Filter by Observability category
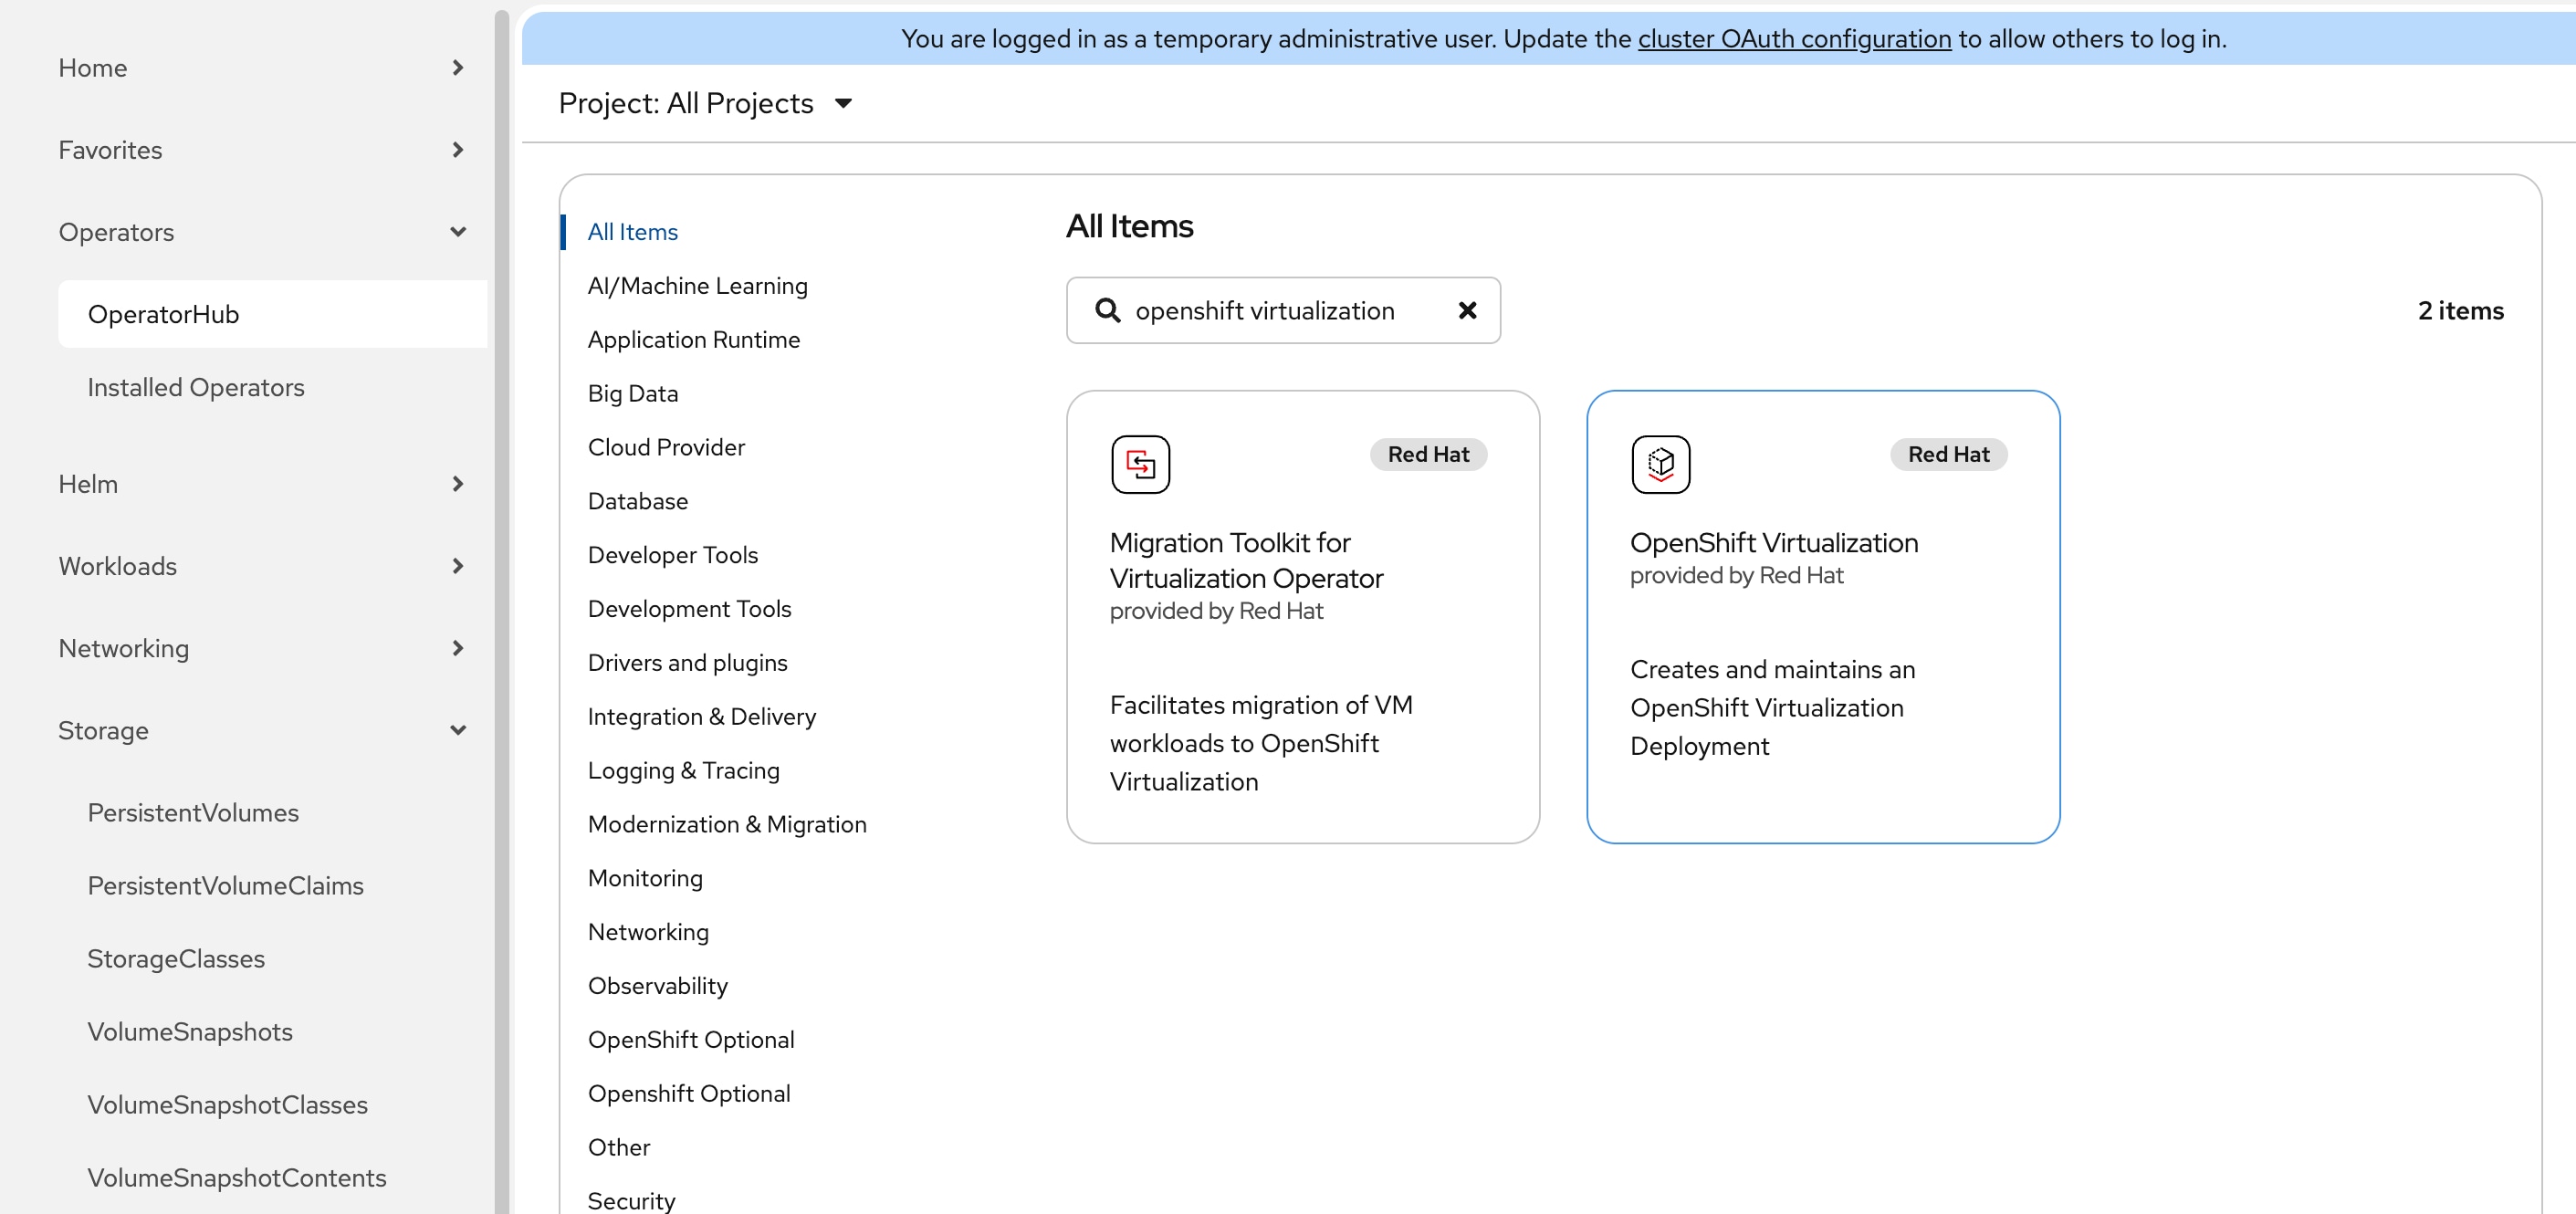Viewport: 2576px width, 1214px height. 657,986
